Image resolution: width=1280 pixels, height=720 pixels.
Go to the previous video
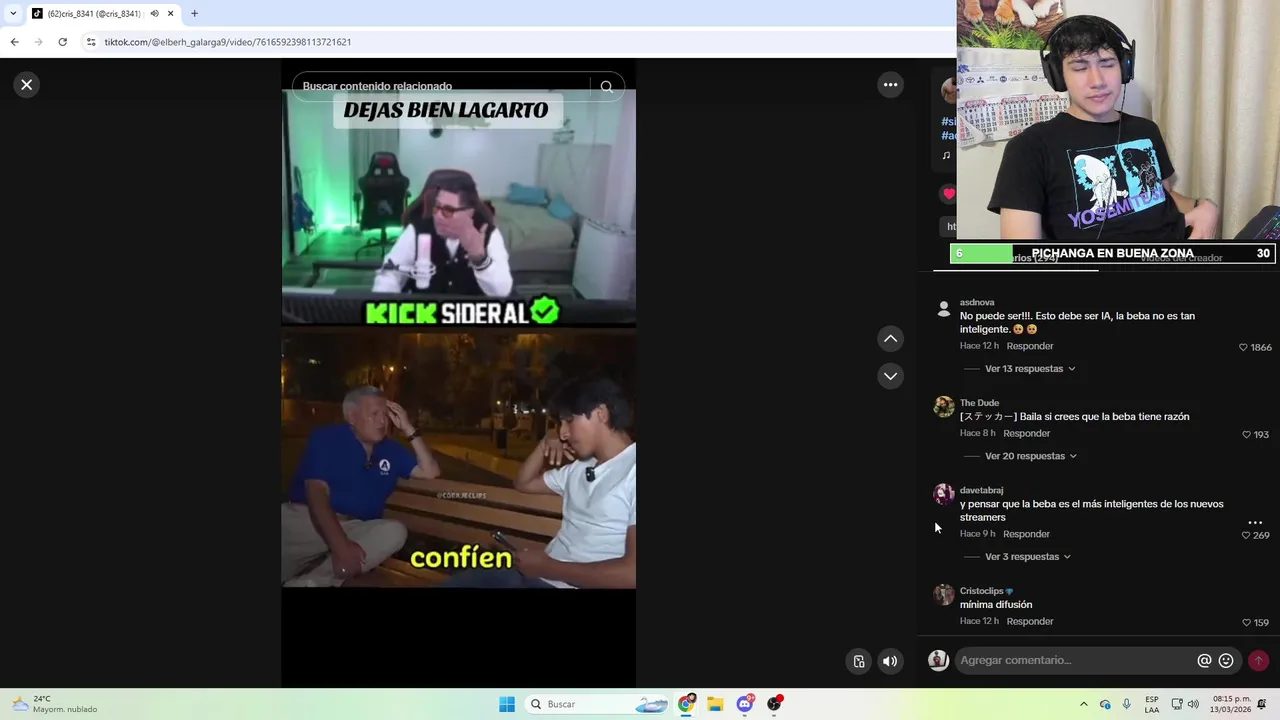pos(890,339)
